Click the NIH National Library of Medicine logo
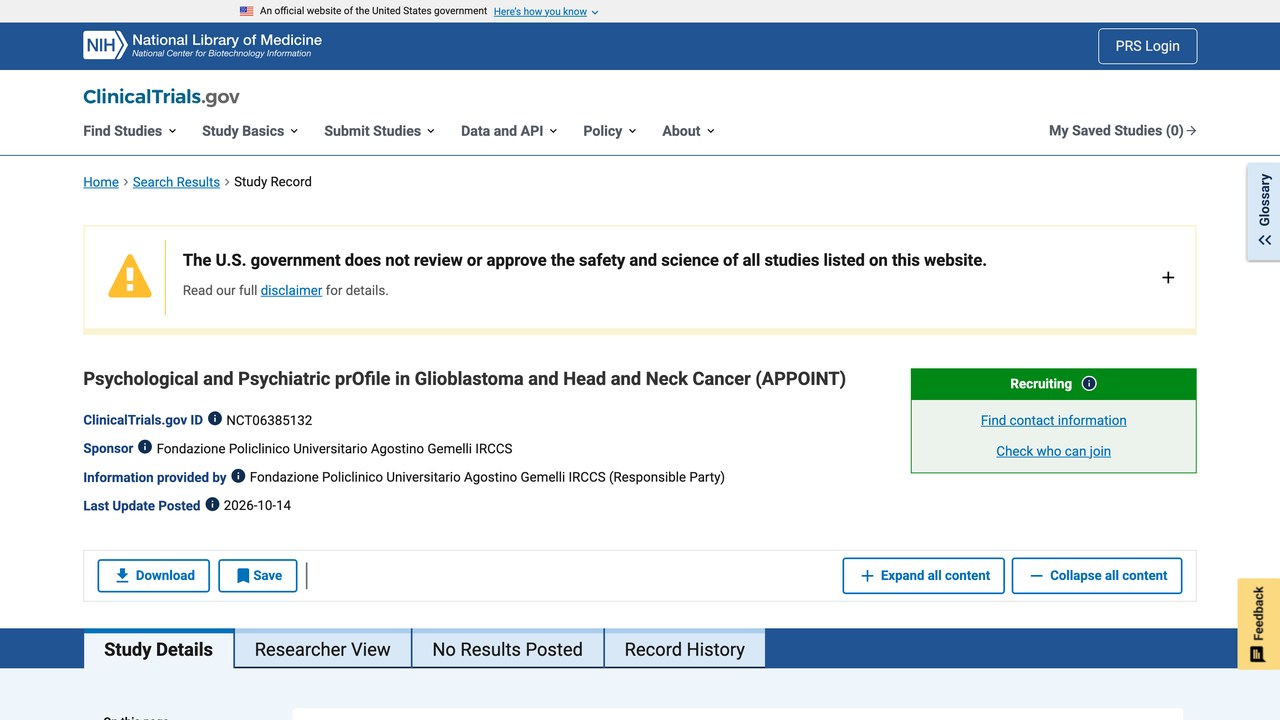 coord(203,45)
